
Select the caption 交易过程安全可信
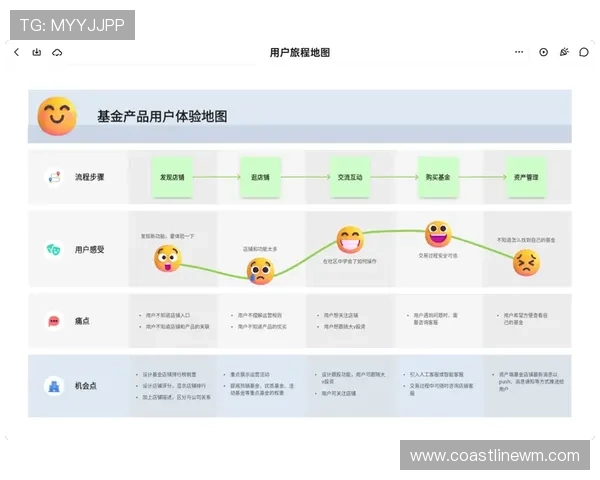[x=438, y=255]
